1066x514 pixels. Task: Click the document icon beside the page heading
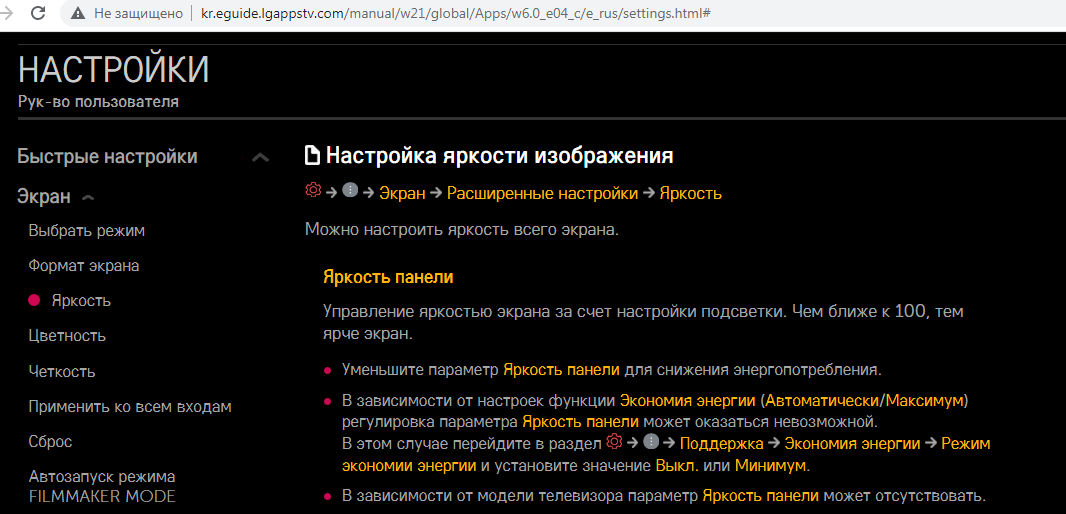[313, 156]
